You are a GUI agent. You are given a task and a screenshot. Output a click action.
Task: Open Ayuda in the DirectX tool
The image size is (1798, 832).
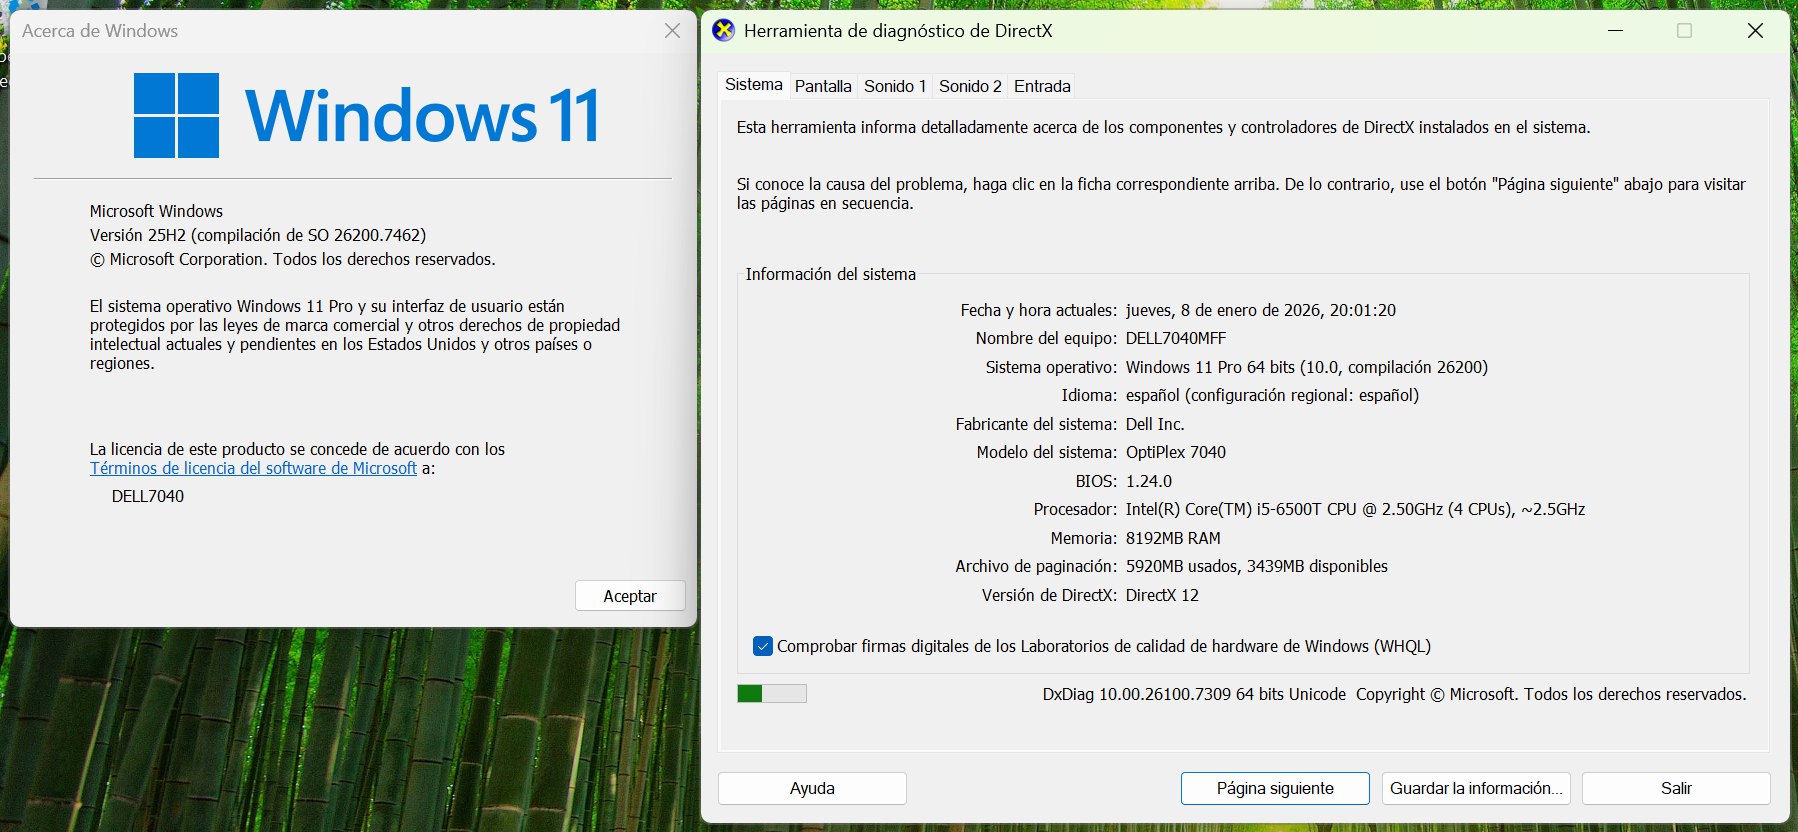coord(812,788)
